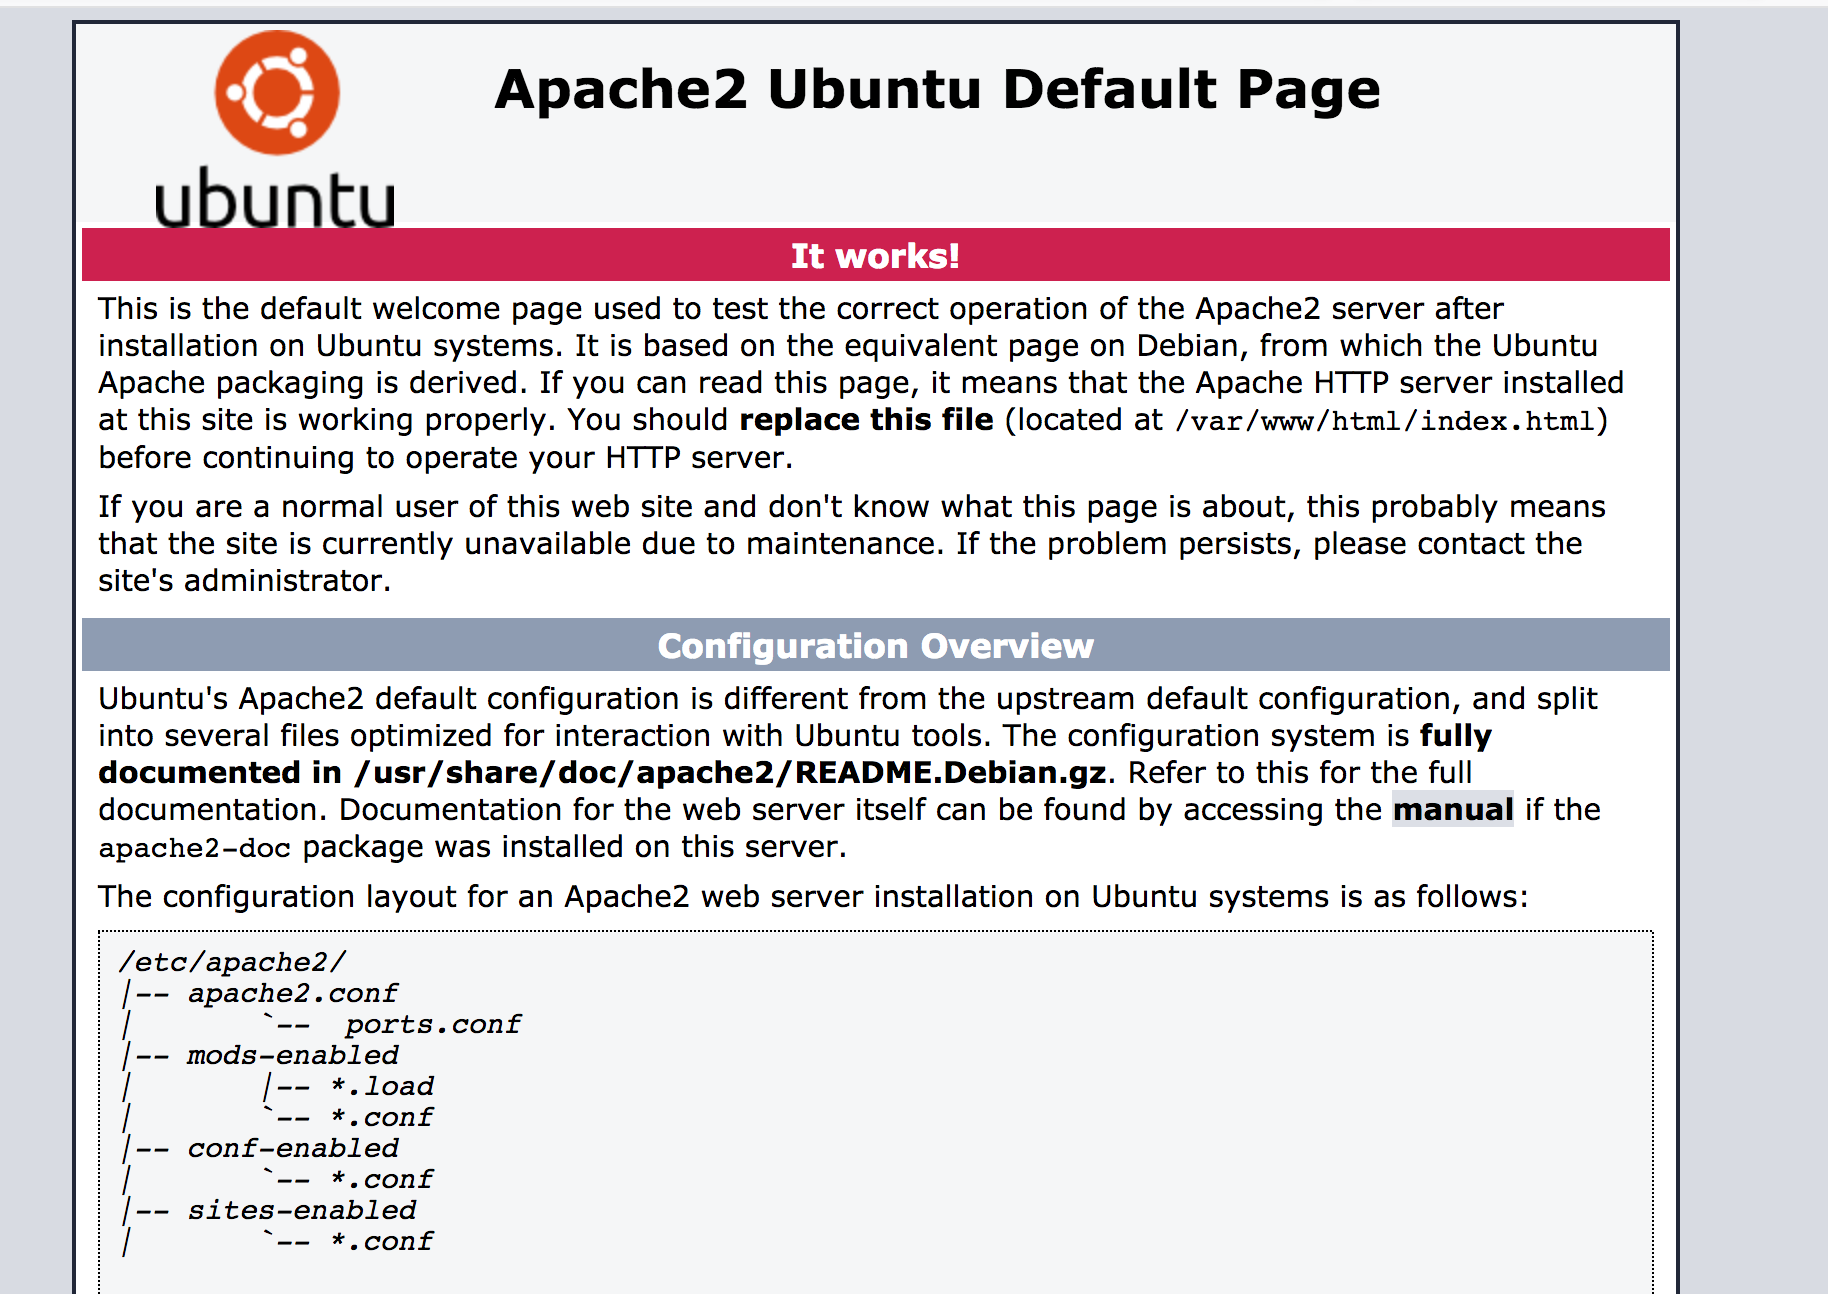The width and height of the screenshot is (1828, 1294).
Task: Click the red It works! banner
Action: click(x=875, y=256)
